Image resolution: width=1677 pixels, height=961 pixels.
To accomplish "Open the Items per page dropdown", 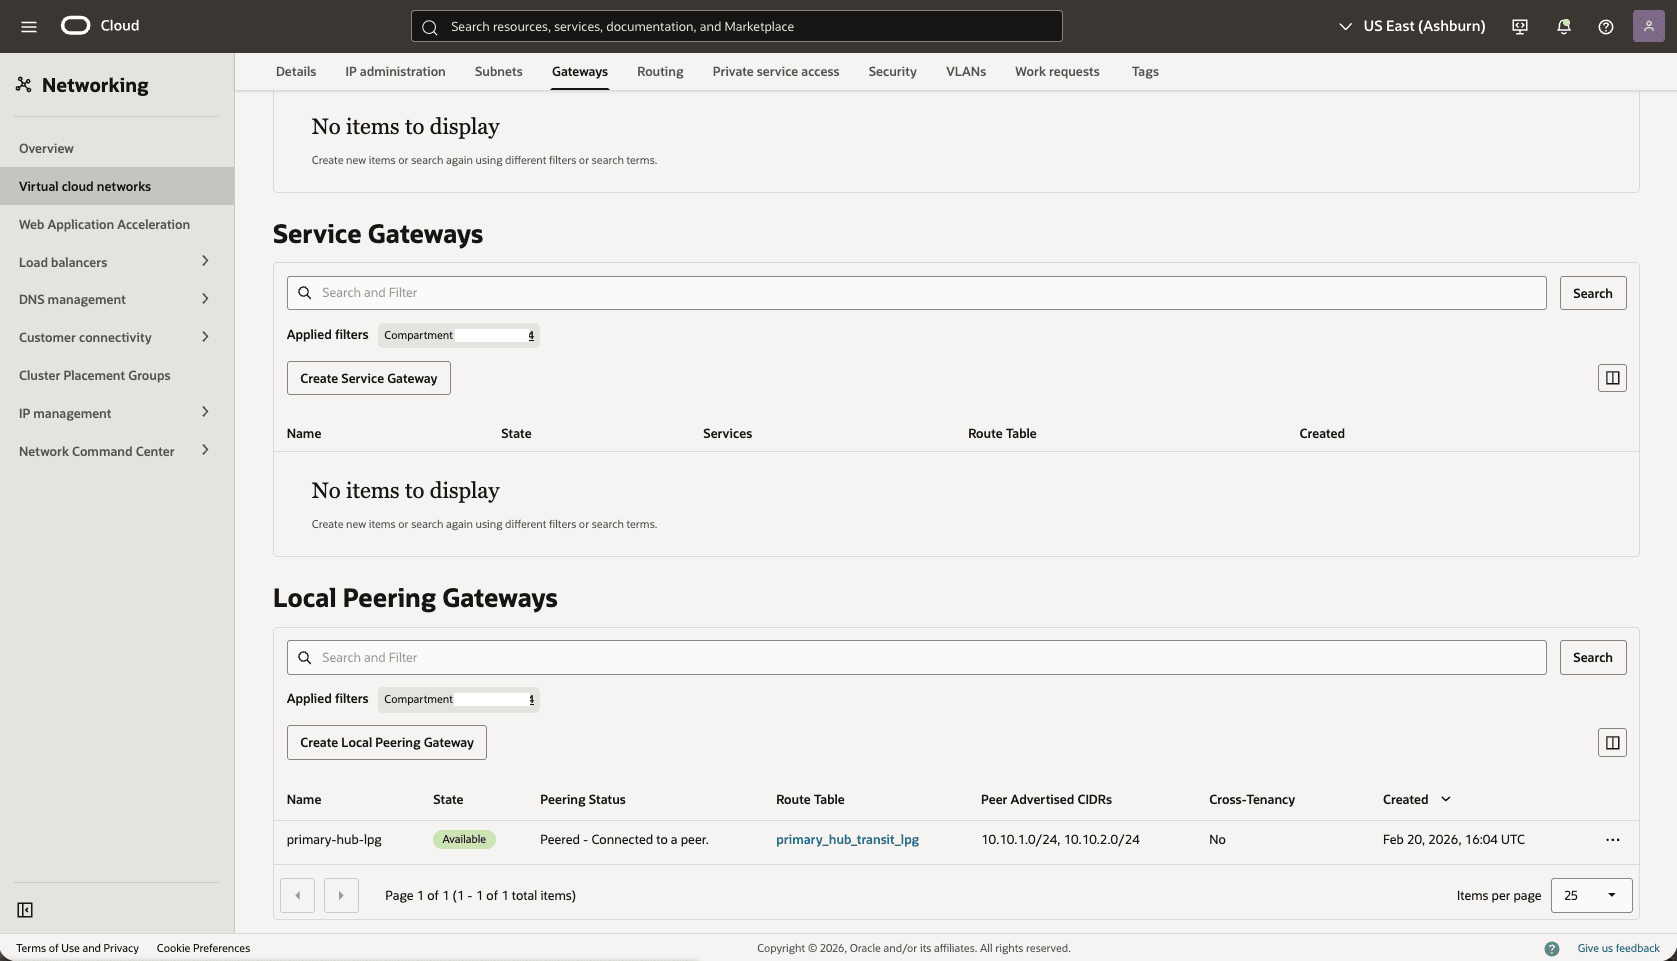I will (x=1590, y=895).
